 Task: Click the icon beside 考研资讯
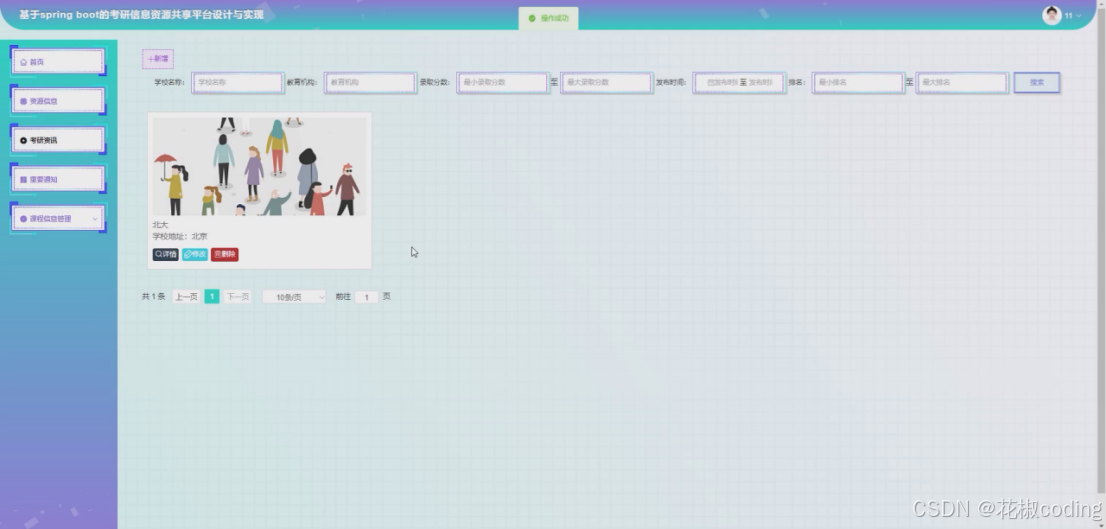tap(23, 140)
